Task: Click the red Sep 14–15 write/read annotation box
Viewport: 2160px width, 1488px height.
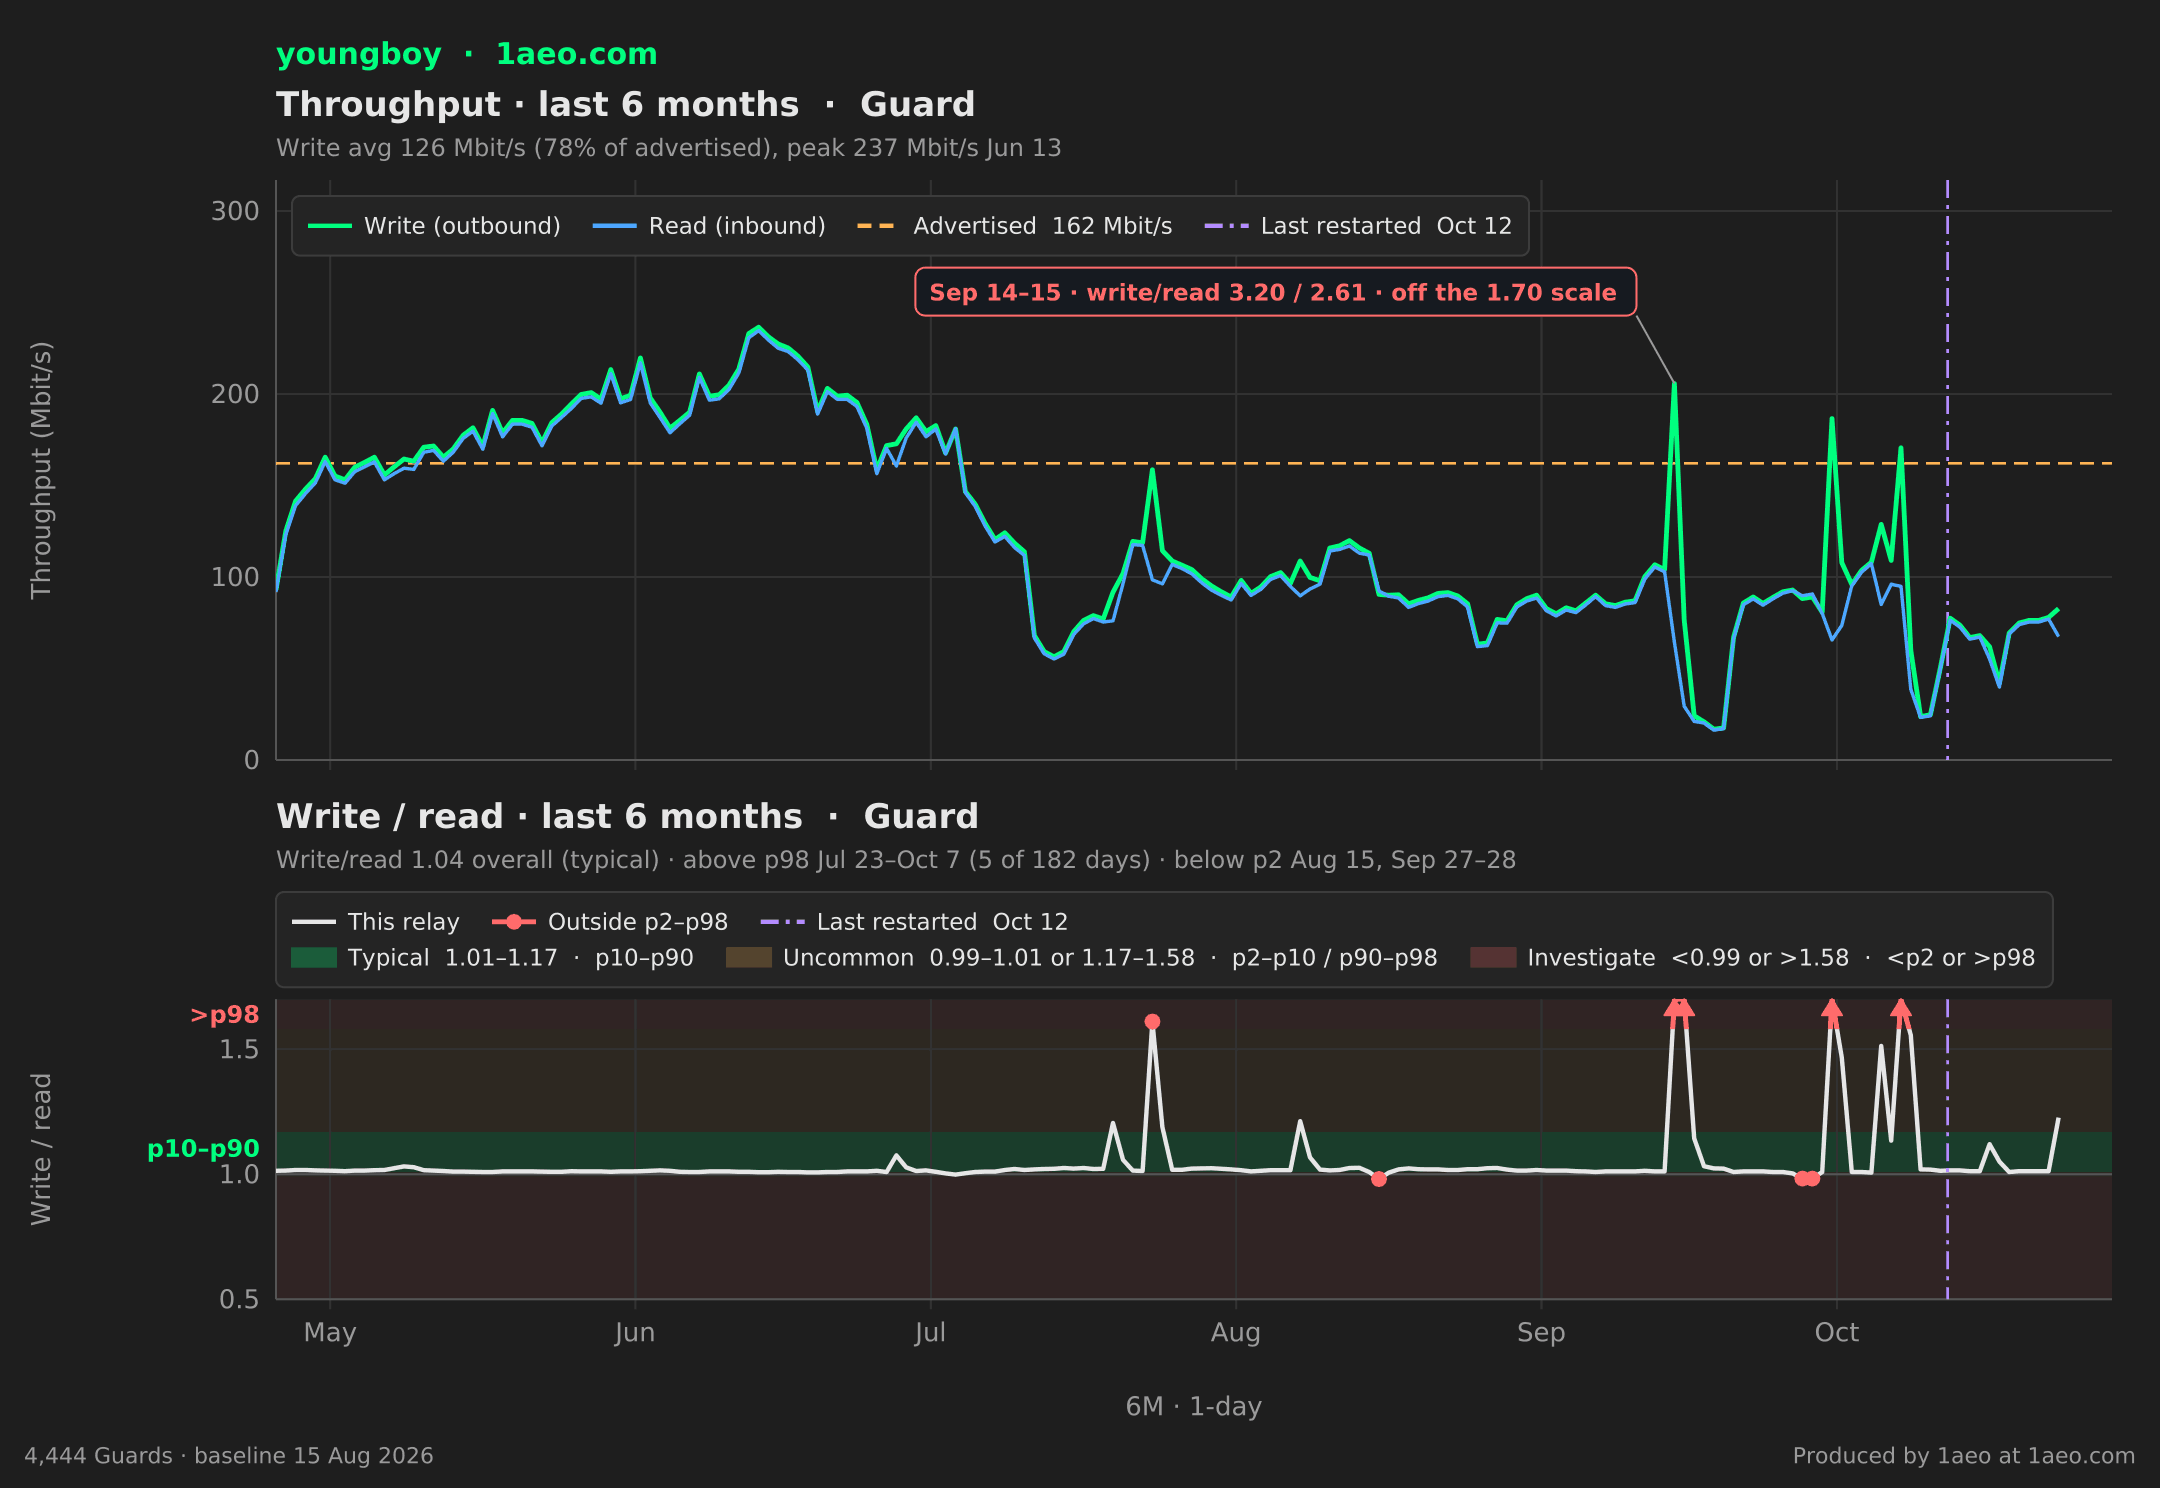Action: [1275, 292]
